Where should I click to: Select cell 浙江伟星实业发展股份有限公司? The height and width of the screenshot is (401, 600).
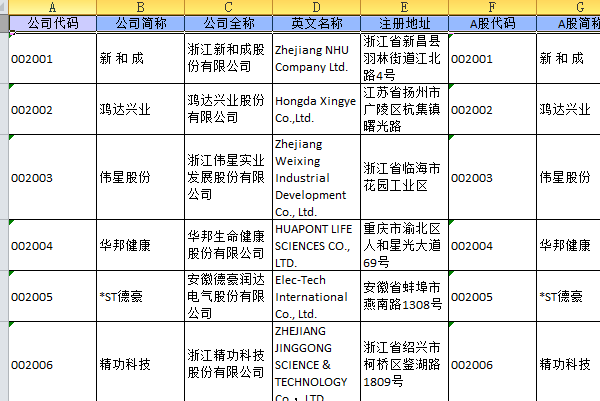[x=228, y=177]
